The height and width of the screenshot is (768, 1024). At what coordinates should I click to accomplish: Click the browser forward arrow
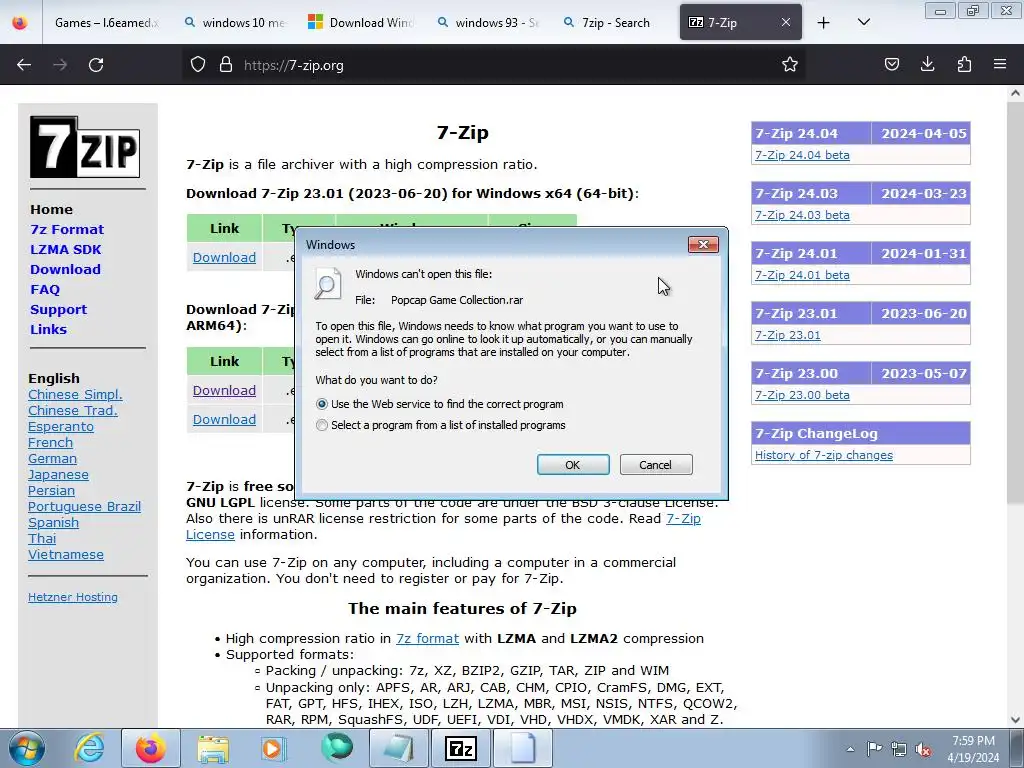pos(60,65)
